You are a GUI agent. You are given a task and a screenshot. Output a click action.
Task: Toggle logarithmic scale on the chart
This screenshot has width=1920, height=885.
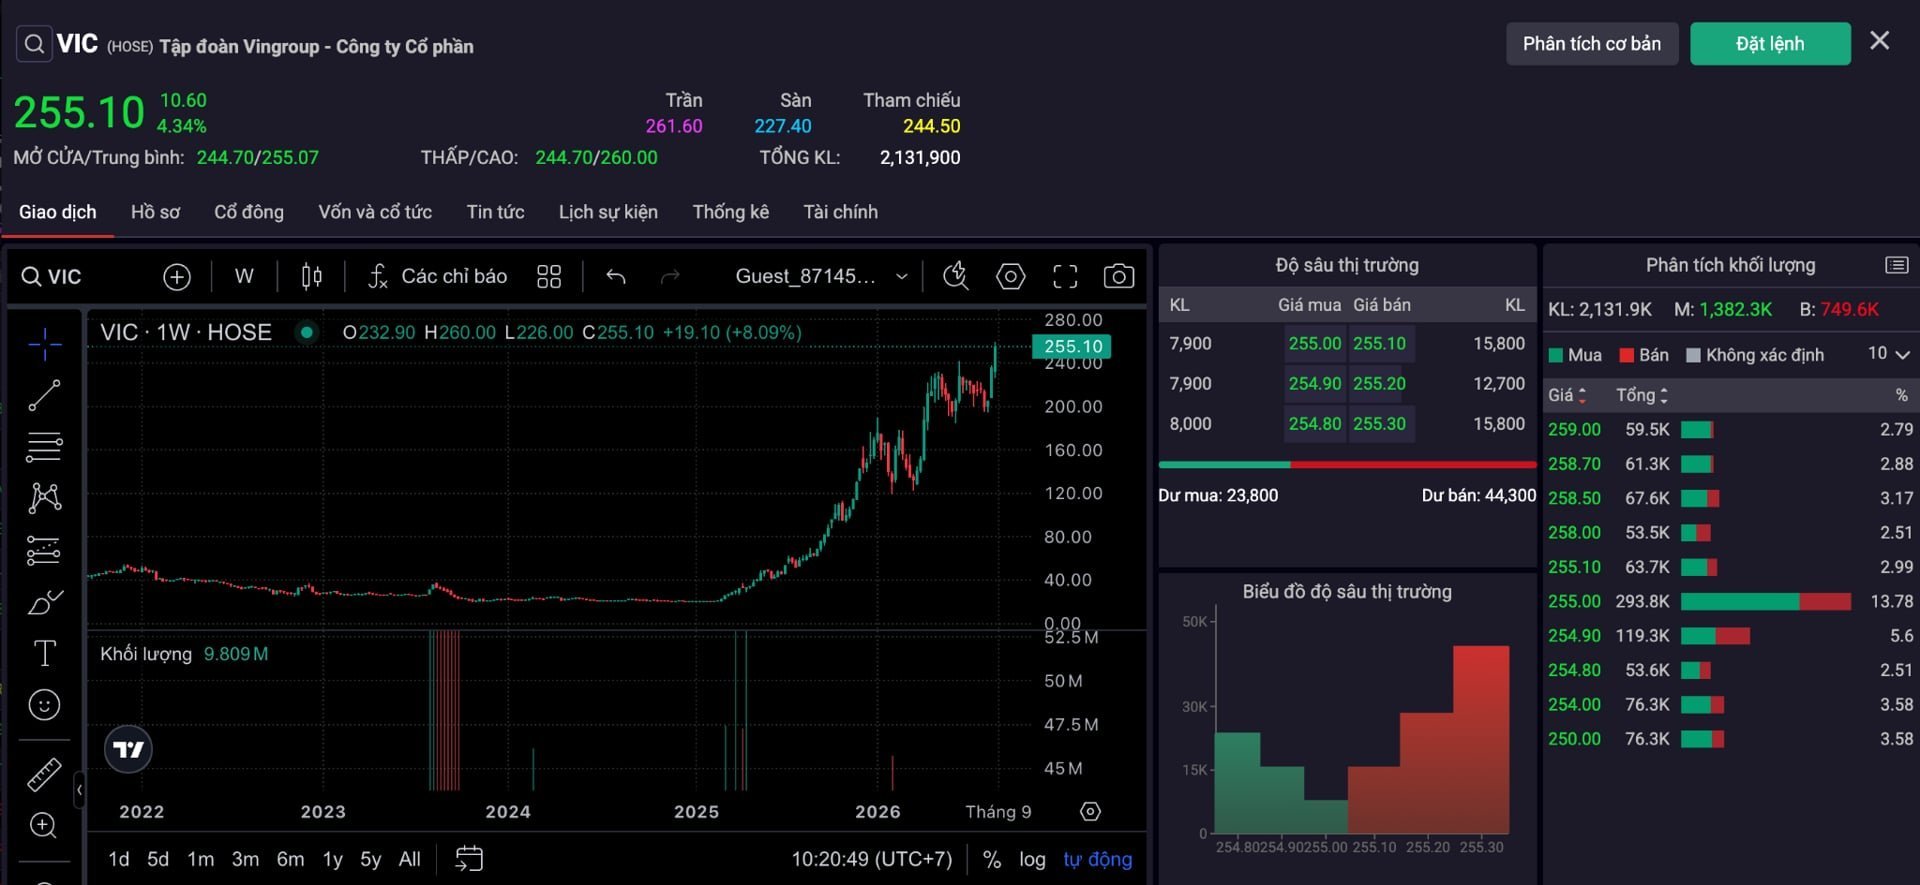click(1033, 859)
